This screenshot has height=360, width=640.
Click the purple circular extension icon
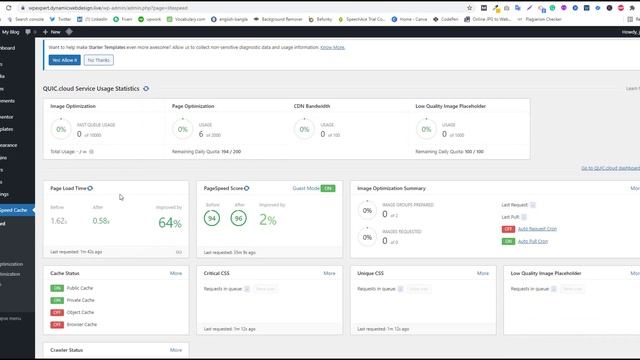point(564,8)
